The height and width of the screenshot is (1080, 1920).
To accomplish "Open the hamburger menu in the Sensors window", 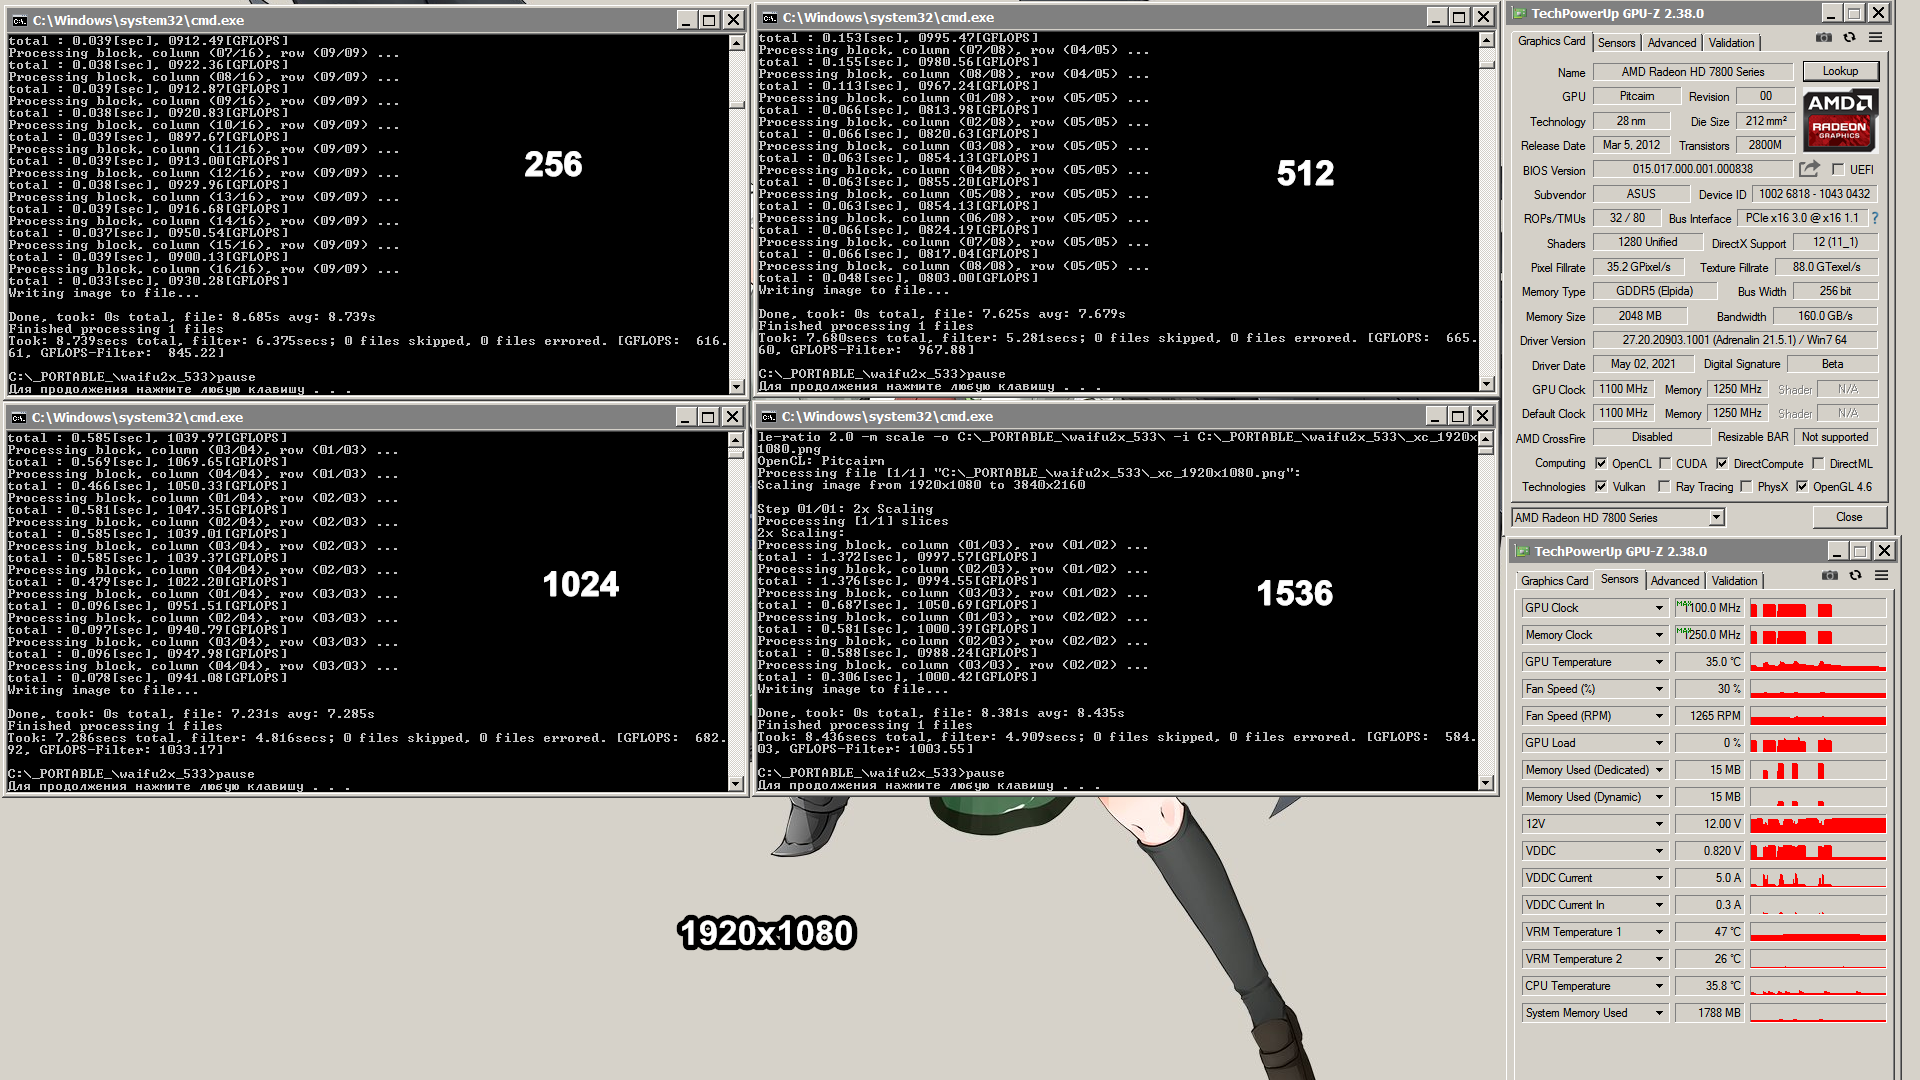I will 1881,576.
